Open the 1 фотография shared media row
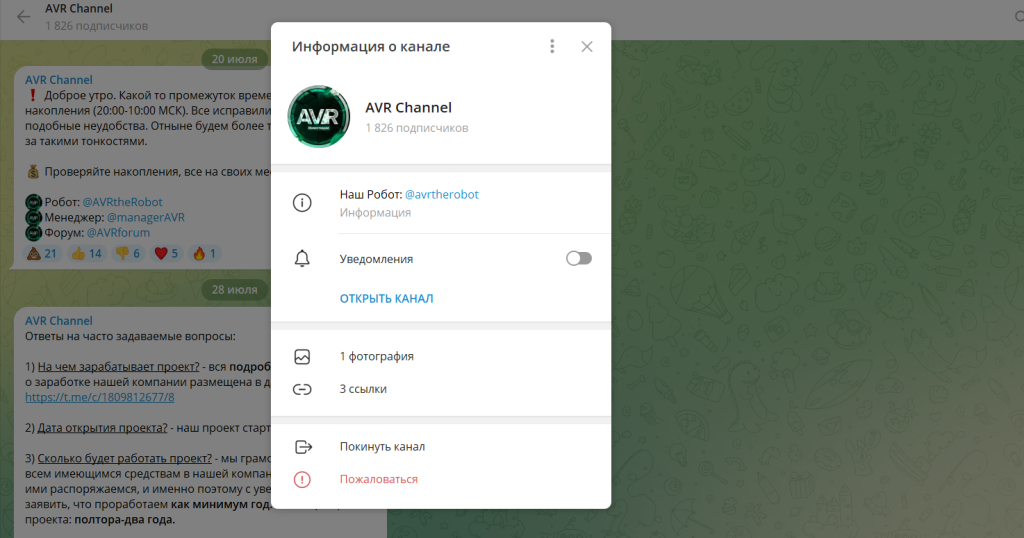The width and height of the screenshot is (1024, 538). click(441, 356)
